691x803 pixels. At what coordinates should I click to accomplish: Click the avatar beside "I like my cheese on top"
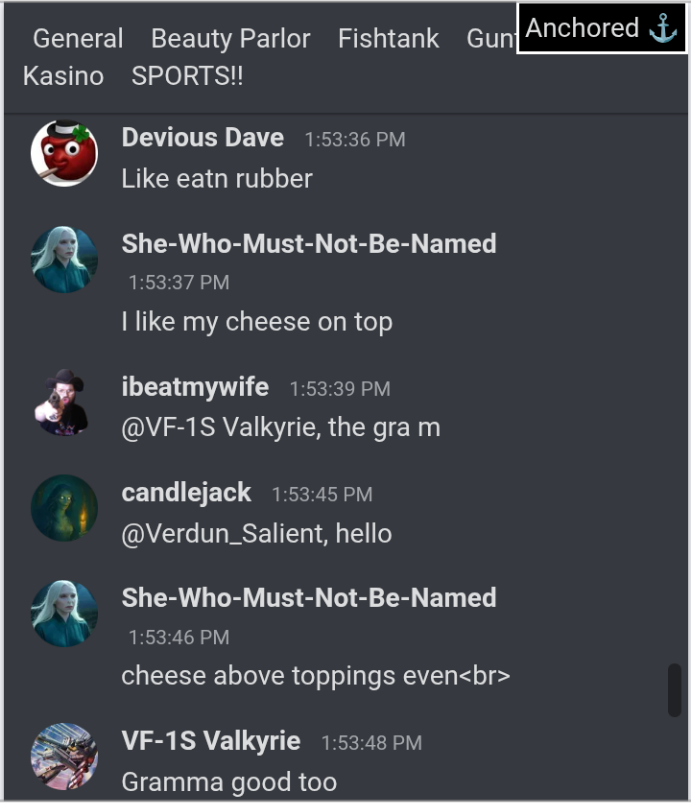pyautogui.click(x=64, y=260)
